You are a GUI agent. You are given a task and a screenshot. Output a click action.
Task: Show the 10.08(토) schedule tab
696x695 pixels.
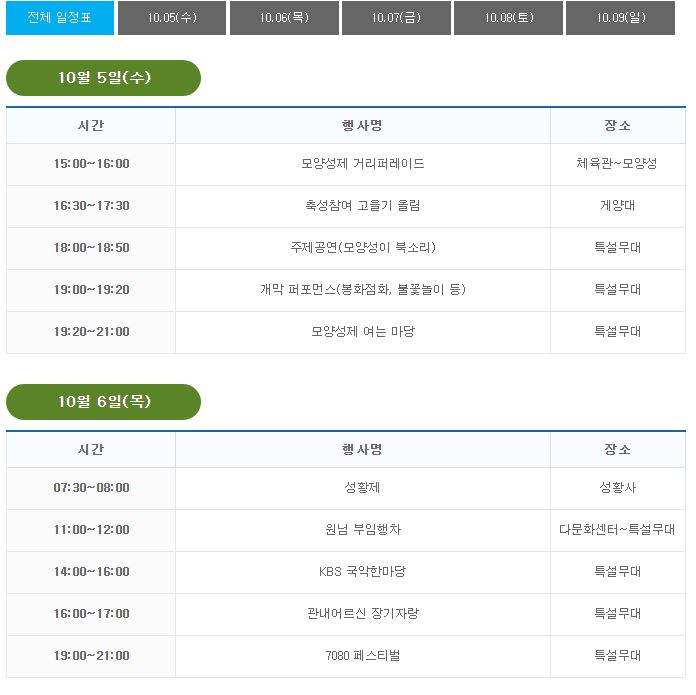coord(508,18)
